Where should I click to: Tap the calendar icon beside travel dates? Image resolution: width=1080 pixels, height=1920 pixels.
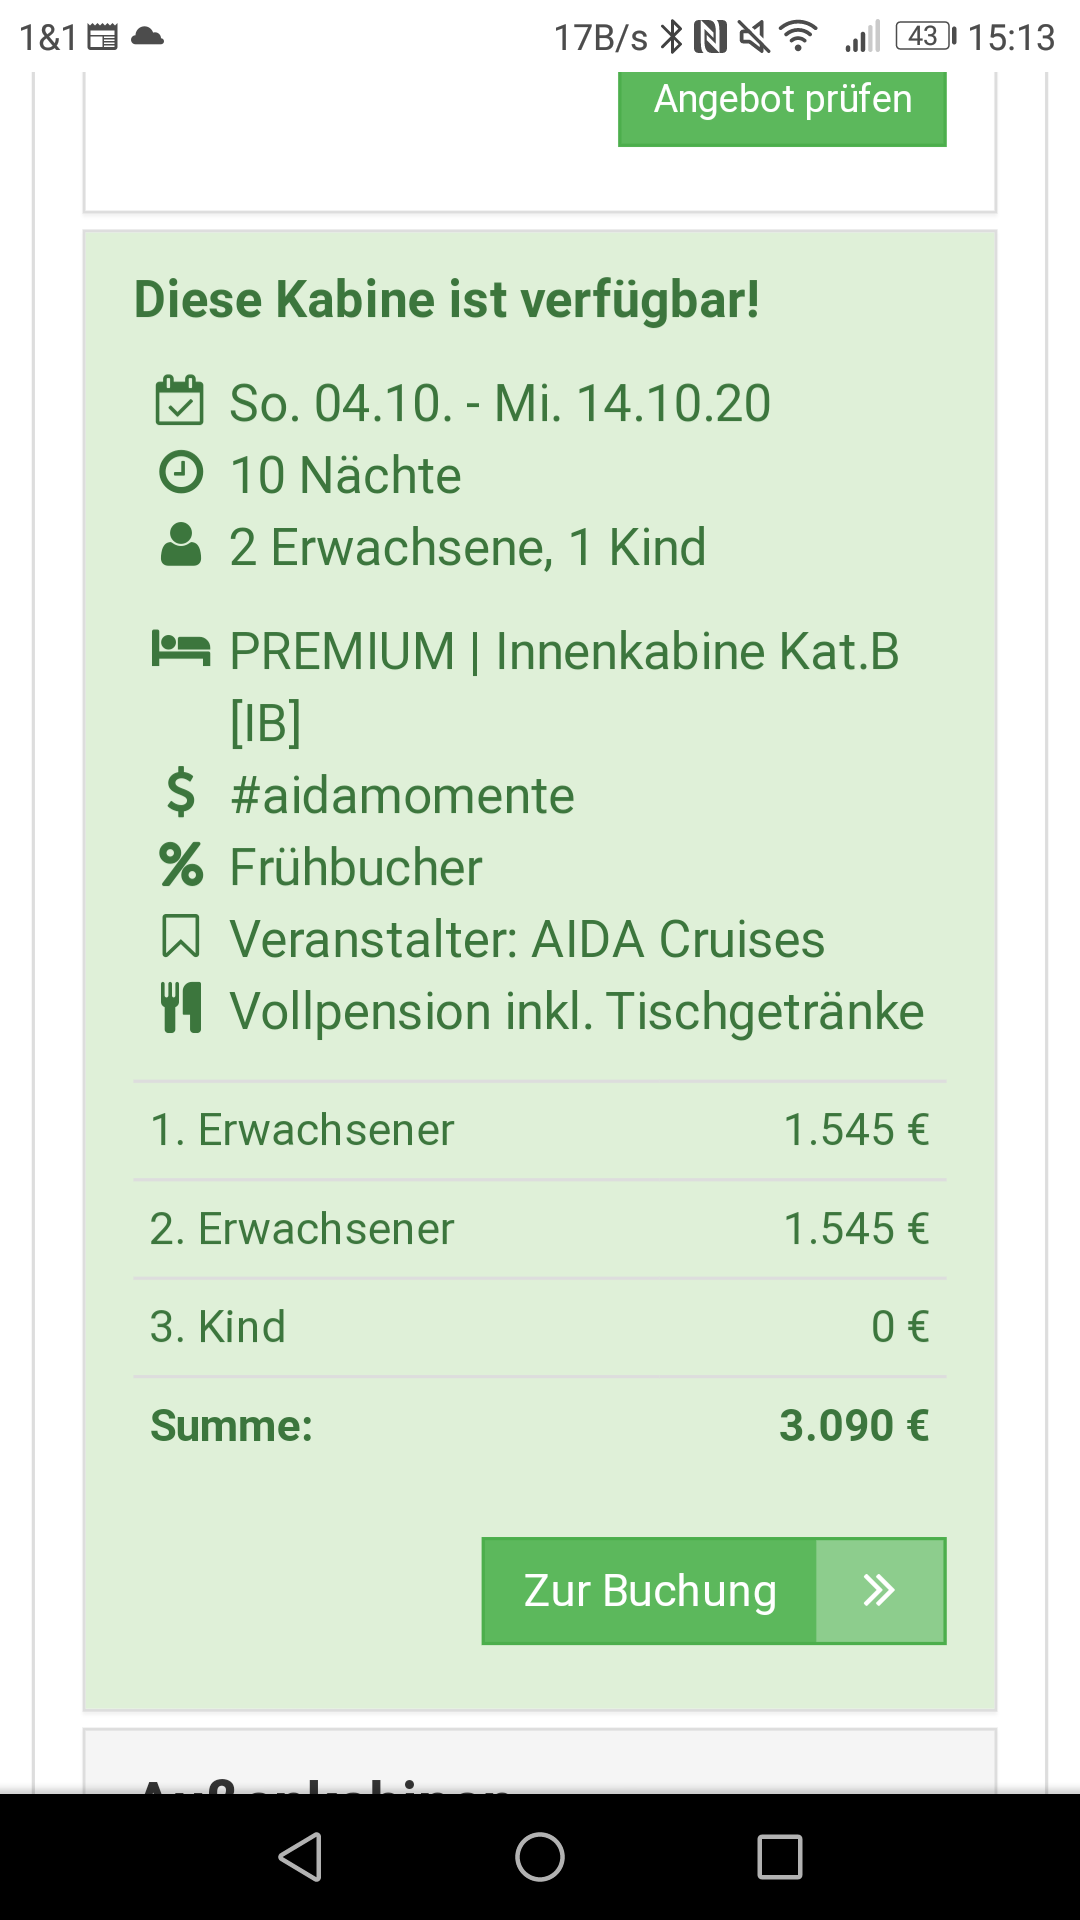(x=180, y=401)
